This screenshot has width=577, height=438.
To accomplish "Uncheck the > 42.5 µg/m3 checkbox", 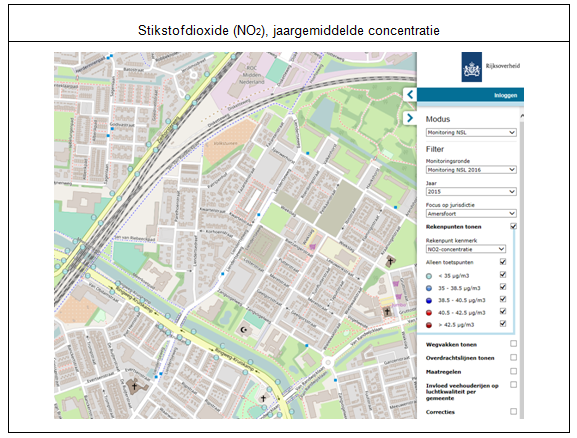I will coord(503,324).
